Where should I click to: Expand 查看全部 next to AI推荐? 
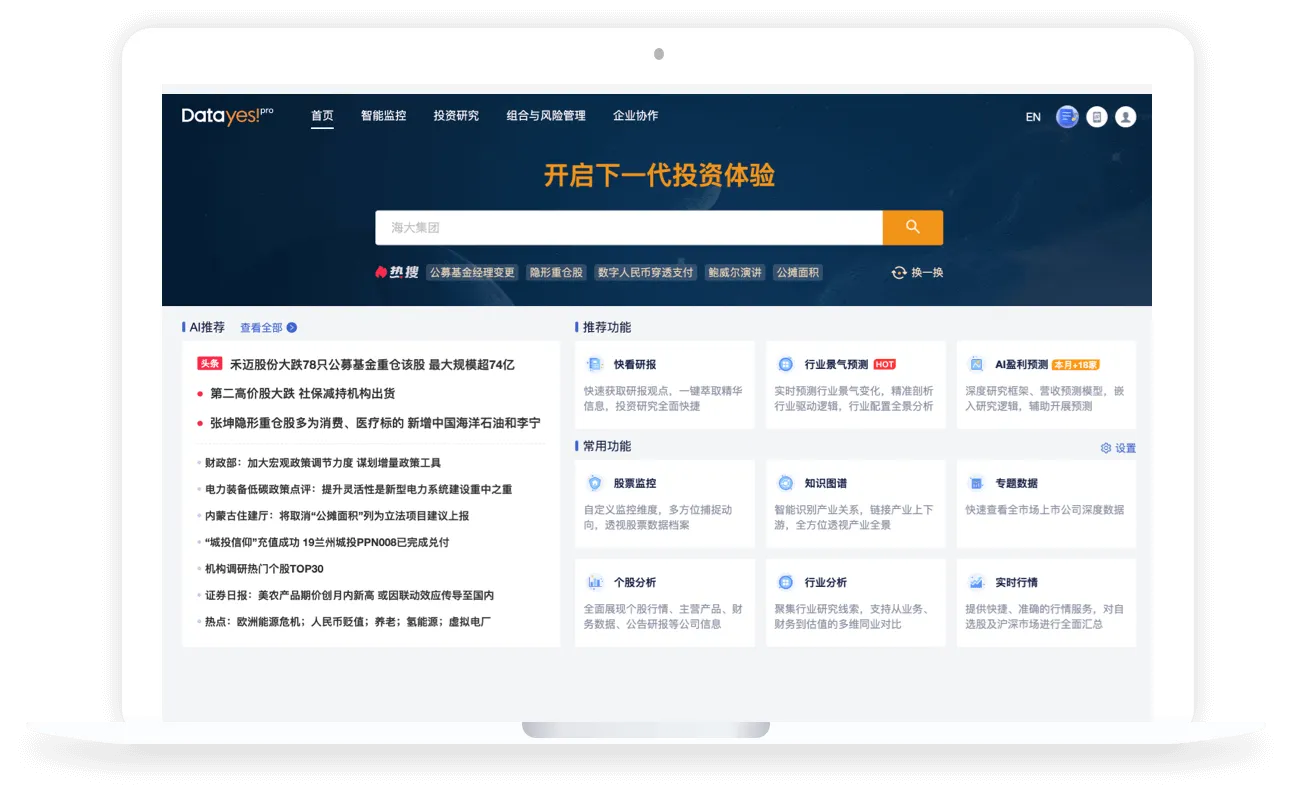click(268, 327)
